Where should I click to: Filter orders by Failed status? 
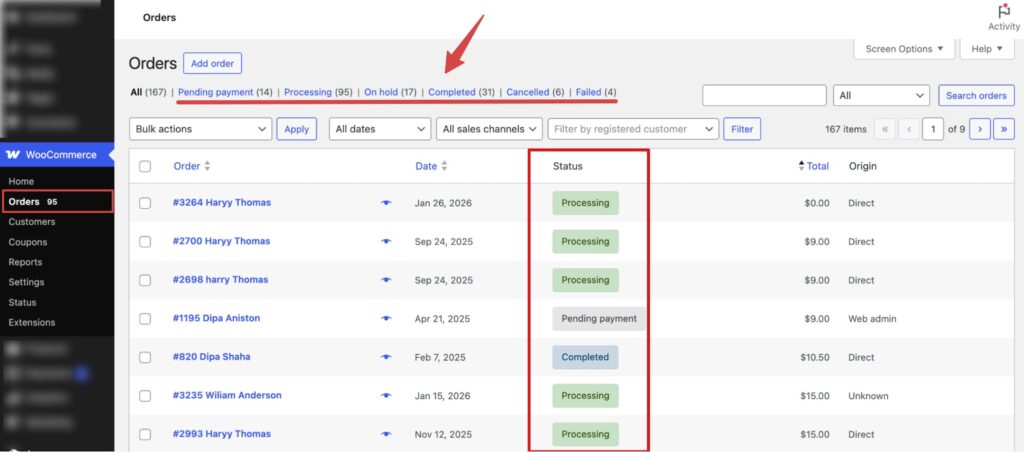point(588,92)
